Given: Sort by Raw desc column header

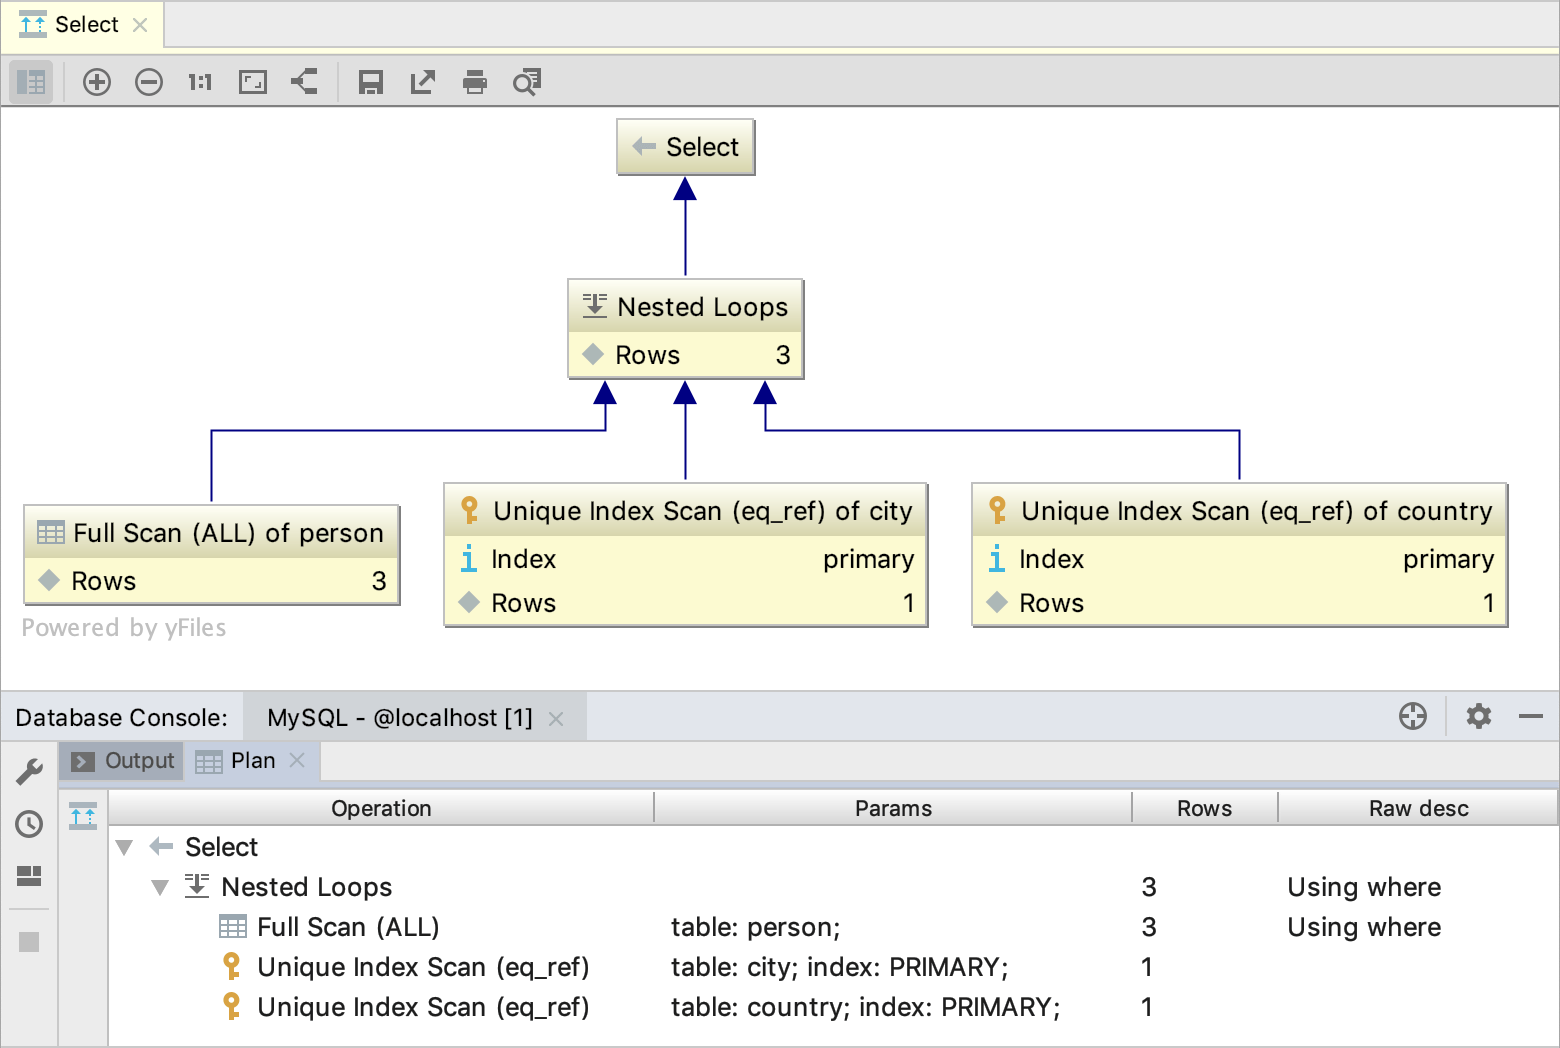Looking at the screenshot, I should point(1418,808).
